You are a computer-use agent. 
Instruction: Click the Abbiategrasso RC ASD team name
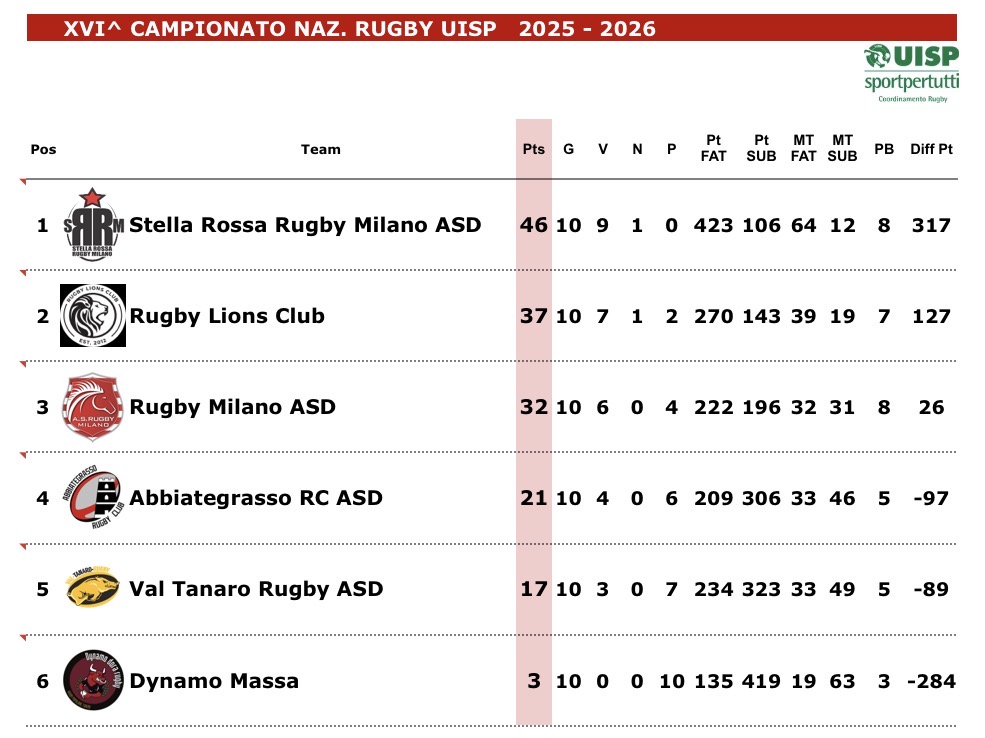[256, 498]
